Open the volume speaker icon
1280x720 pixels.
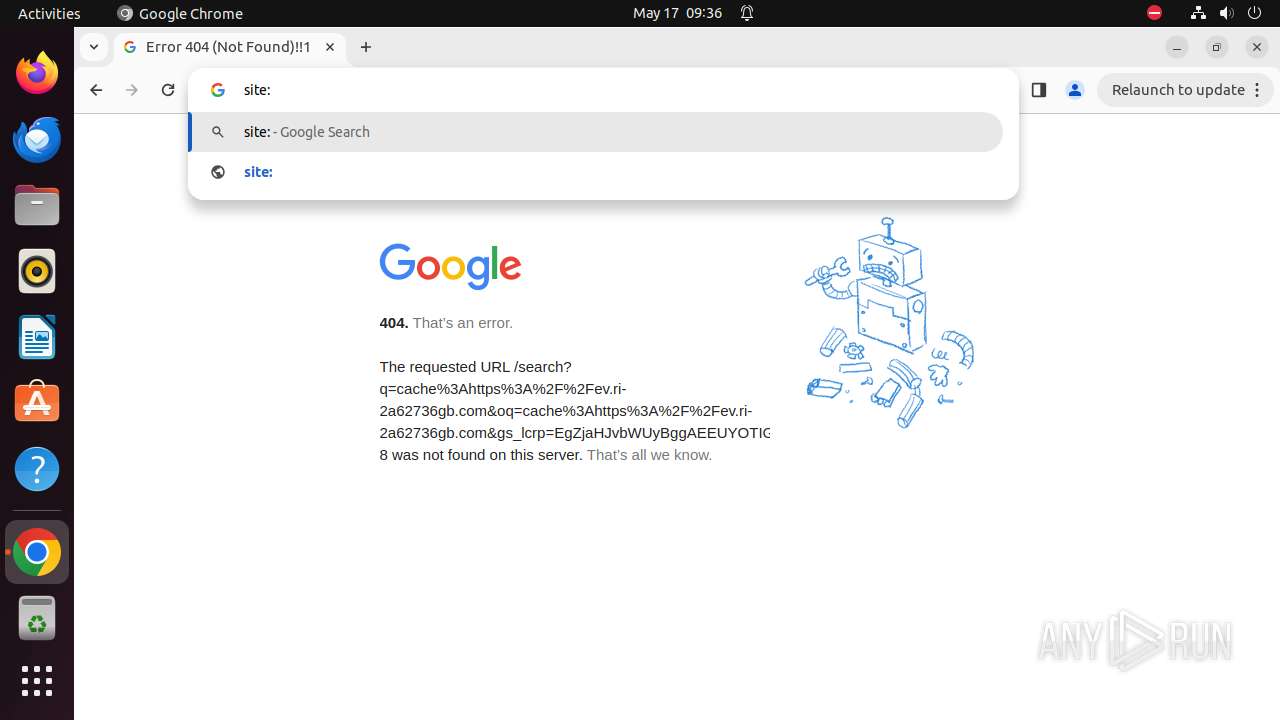(x=1226, y=13)
